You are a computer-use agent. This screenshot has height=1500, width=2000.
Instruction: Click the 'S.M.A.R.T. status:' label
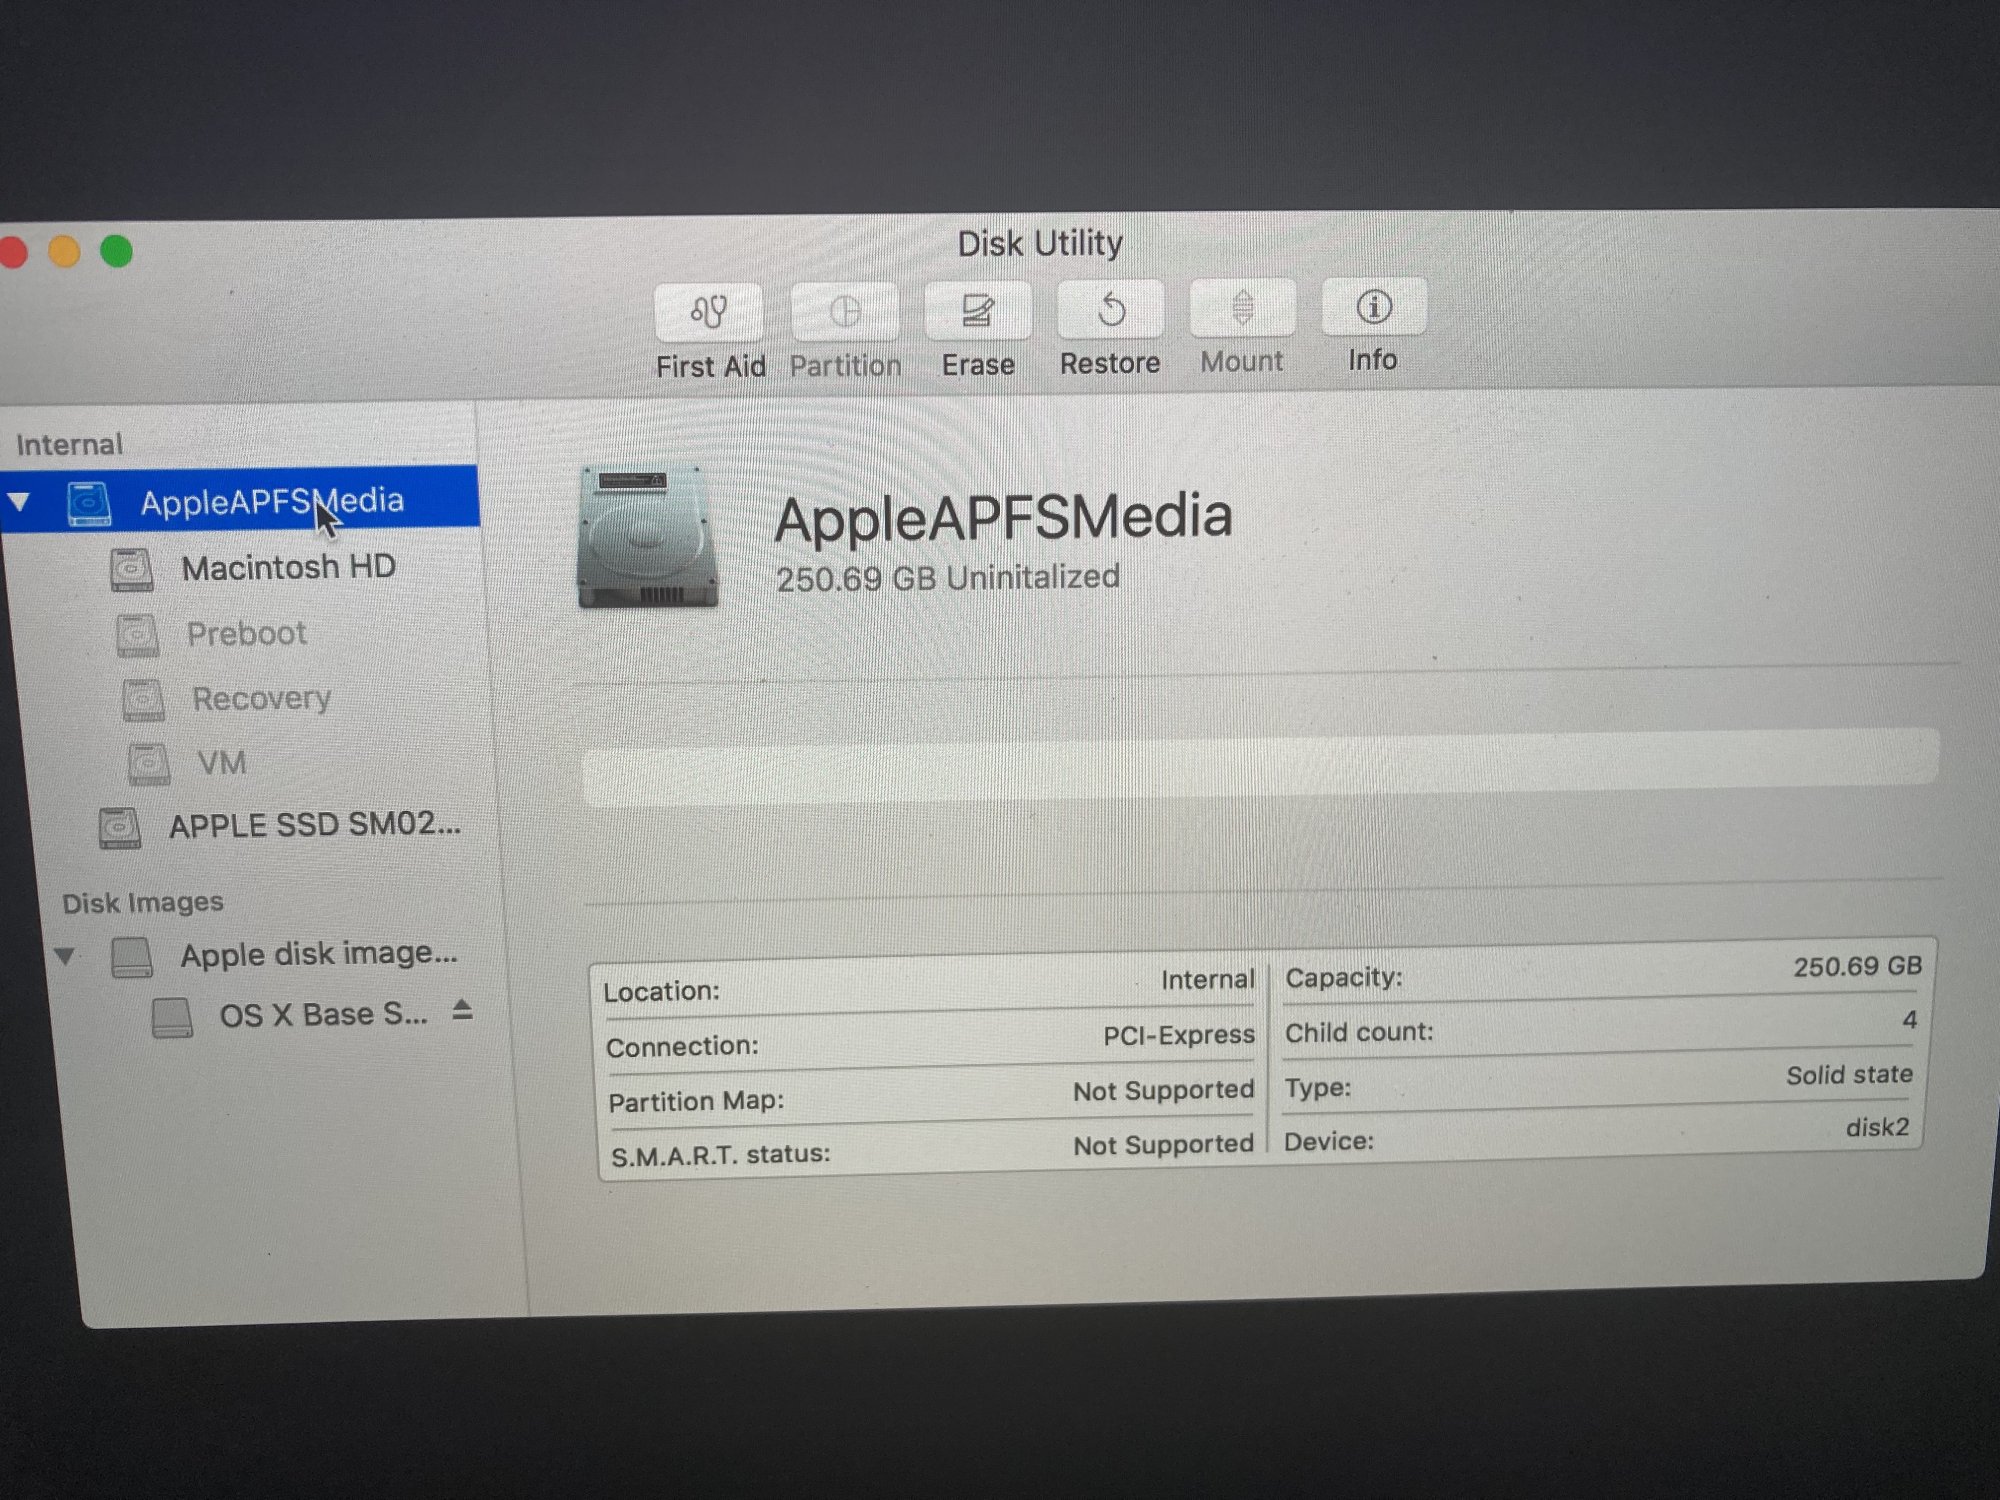[x=721, y=1156]
